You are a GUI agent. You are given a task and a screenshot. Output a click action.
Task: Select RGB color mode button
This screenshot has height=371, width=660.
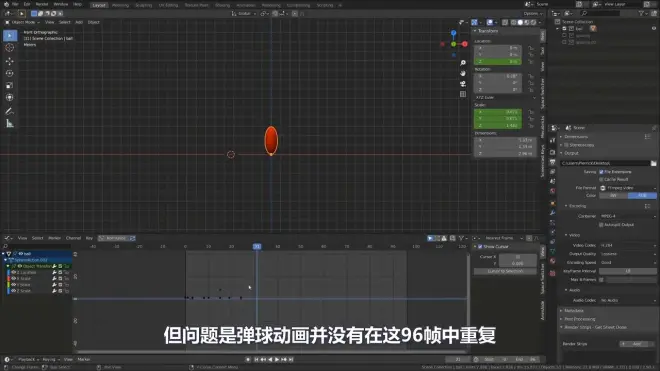coord(642,195)
